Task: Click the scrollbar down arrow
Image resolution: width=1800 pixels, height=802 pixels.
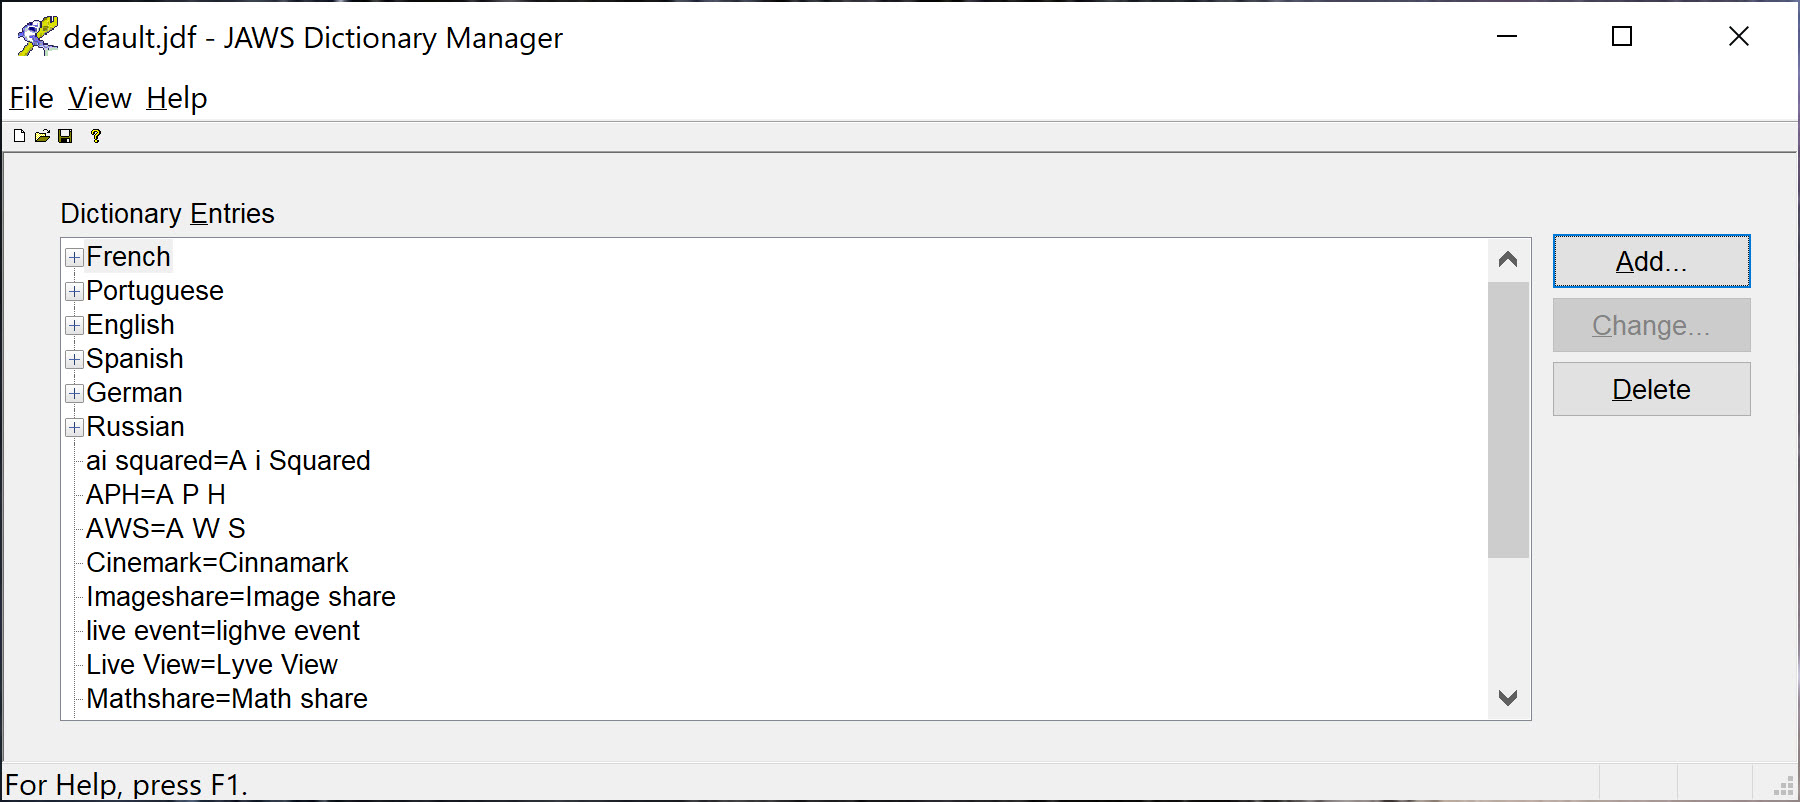Action: (x=1508, y=699)
